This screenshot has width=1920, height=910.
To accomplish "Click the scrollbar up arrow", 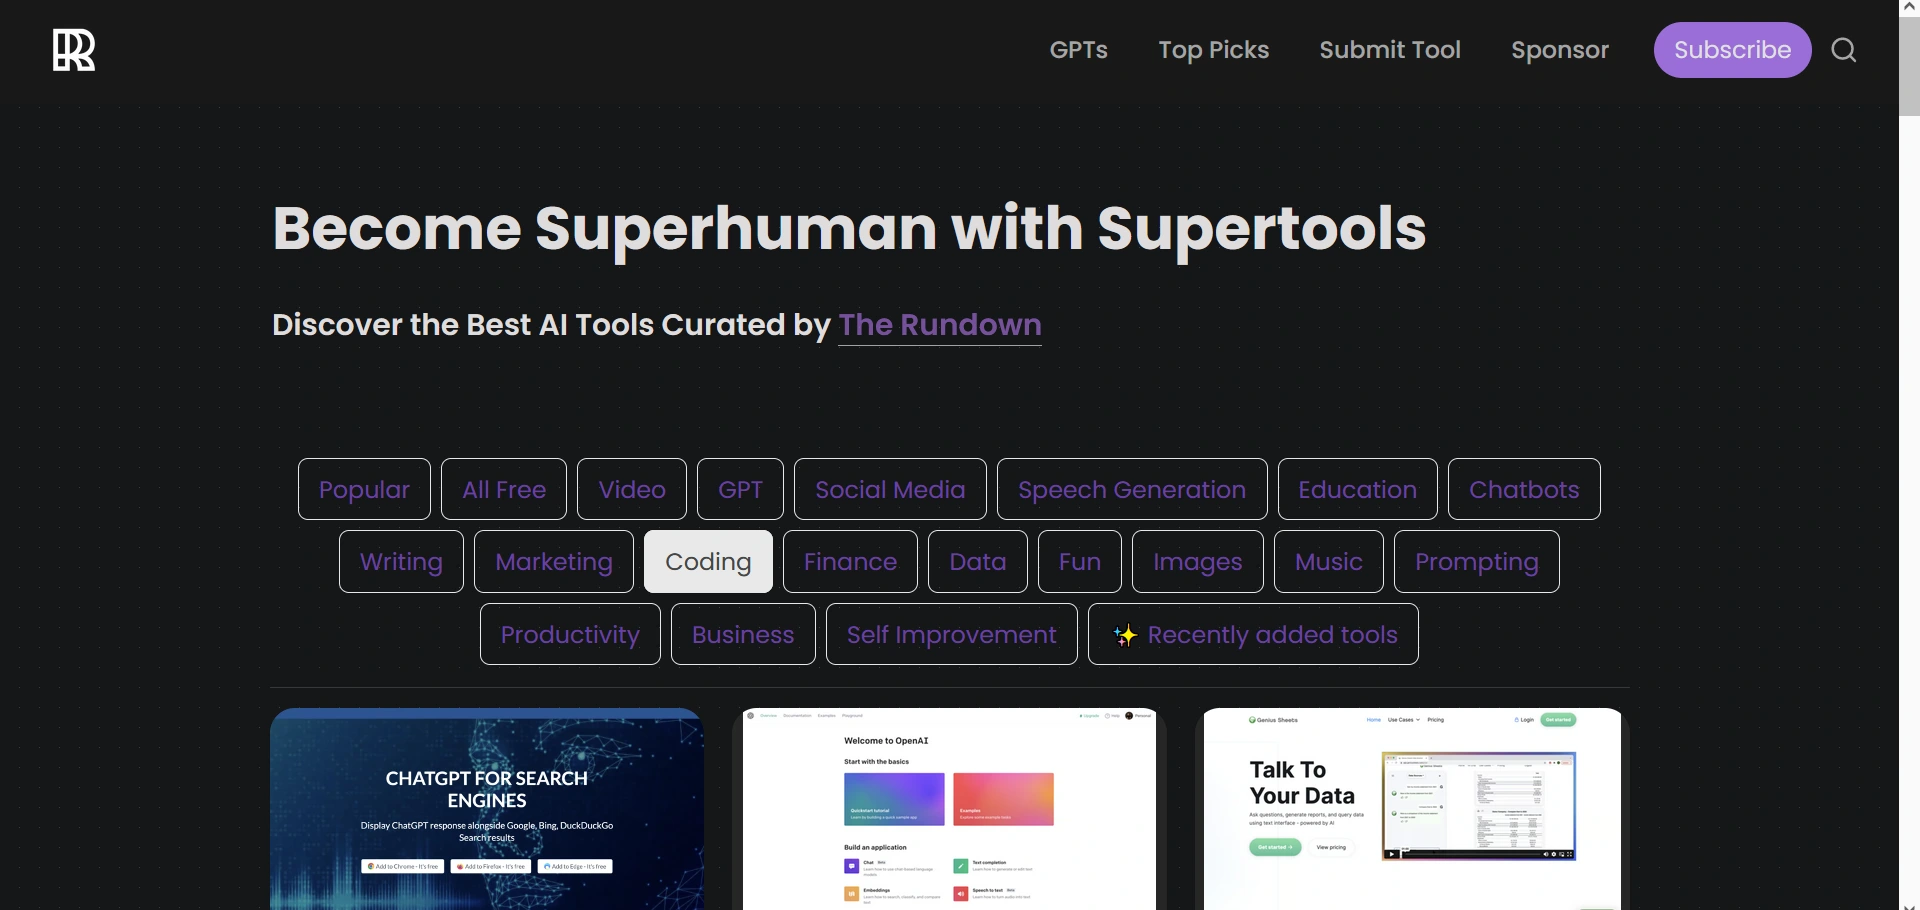I will [1909, 6].
